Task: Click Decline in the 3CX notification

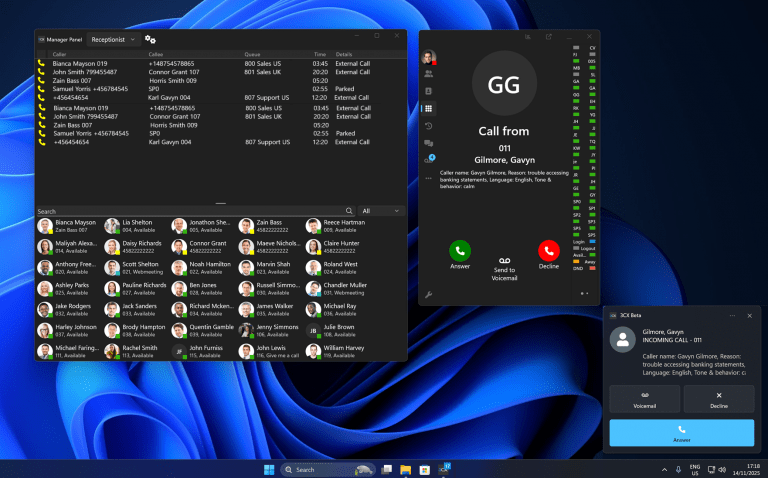Action: click(x=719, y=399)
